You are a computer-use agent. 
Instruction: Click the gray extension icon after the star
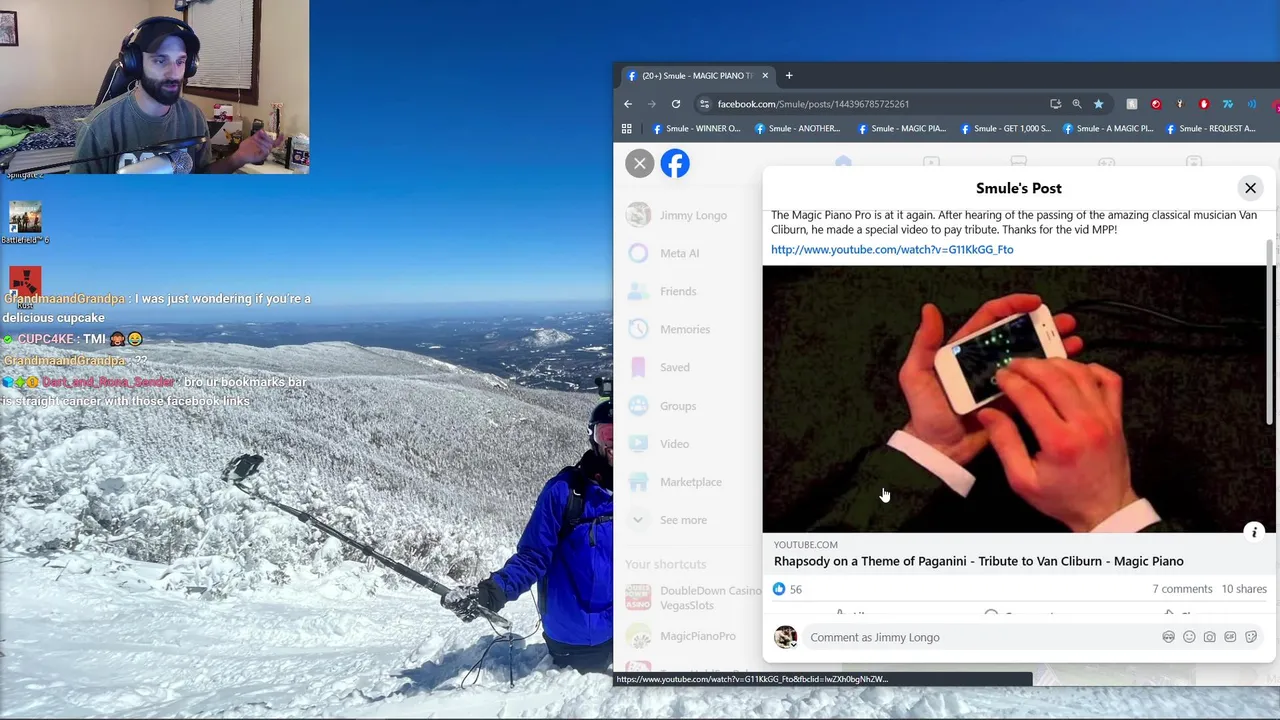(1132, 104)
